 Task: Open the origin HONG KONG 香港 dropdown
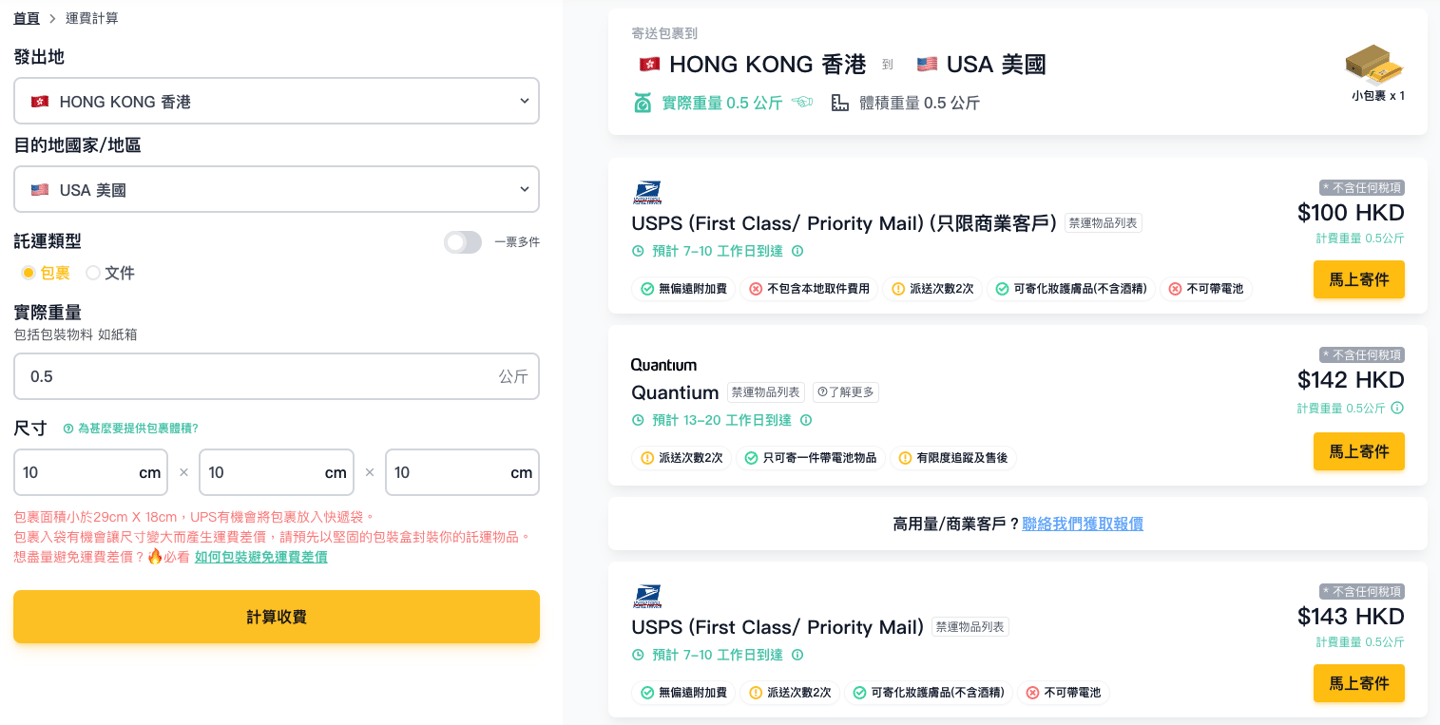click(276, 101)
